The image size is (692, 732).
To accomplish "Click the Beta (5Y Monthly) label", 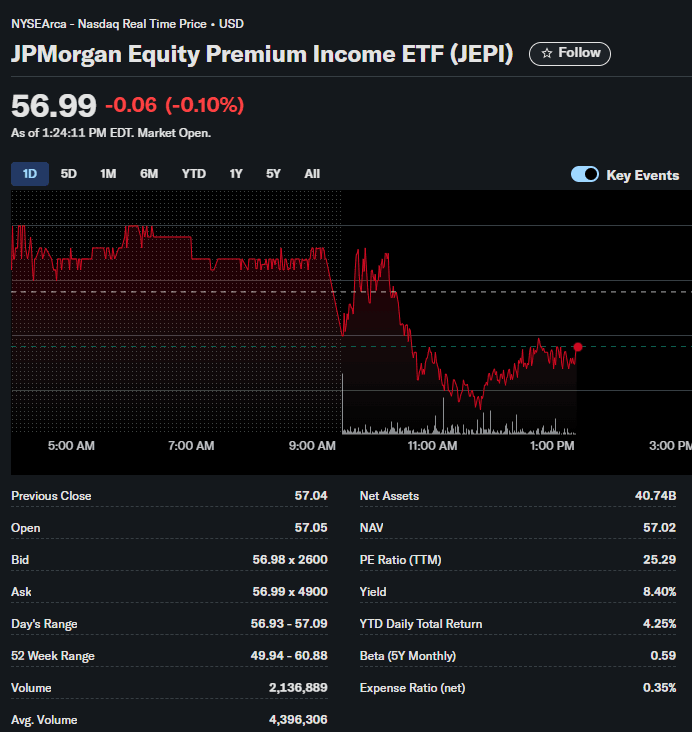I will pos(408,656).
